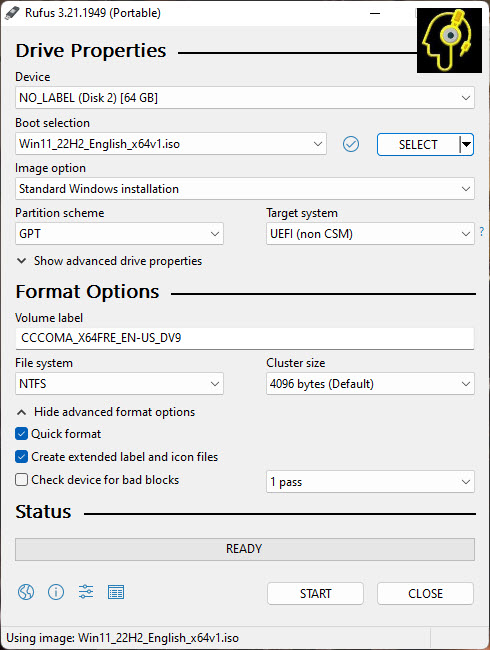Open the language globe icon
This screenshot has width=490, height=650.
26,592
